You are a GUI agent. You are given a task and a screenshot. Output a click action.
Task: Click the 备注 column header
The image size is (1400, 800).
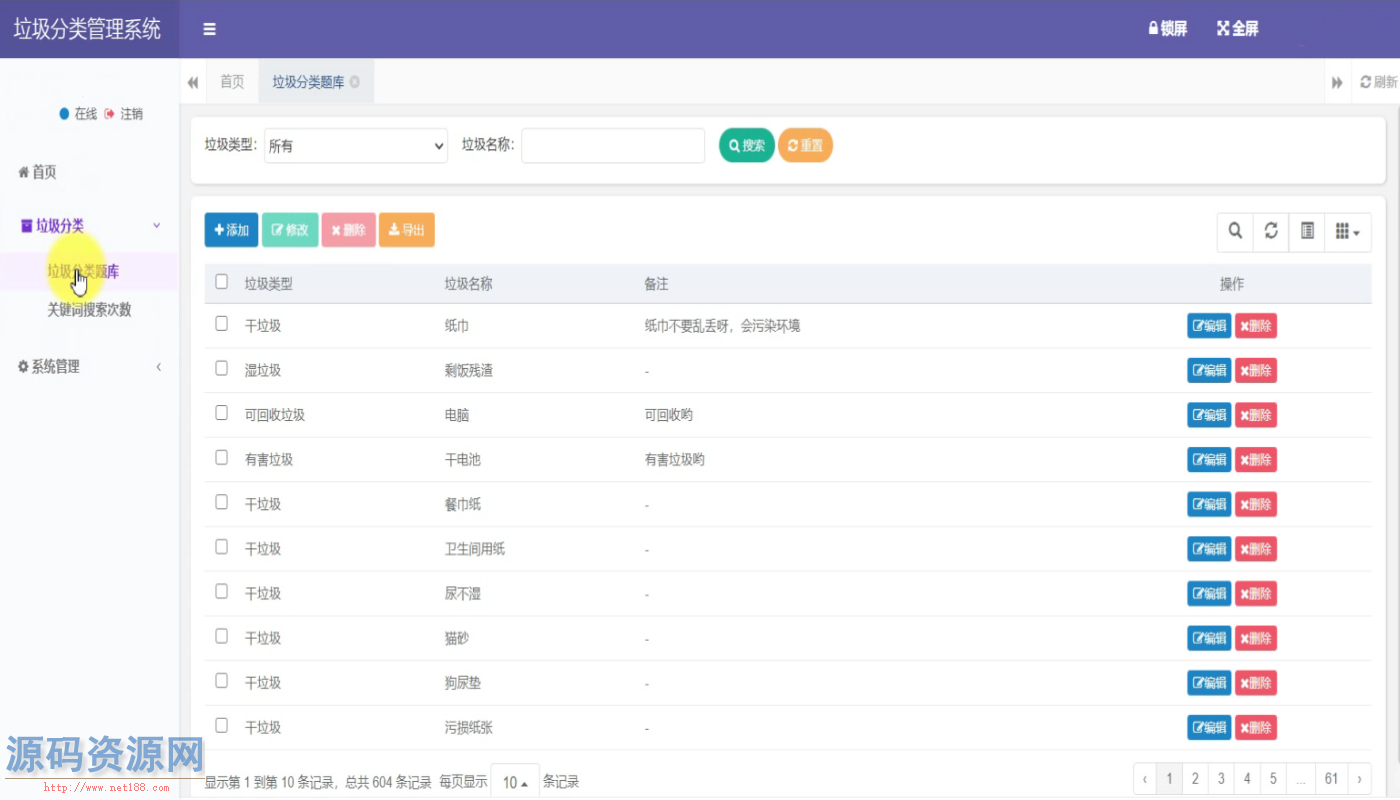[x=656, y=284]
